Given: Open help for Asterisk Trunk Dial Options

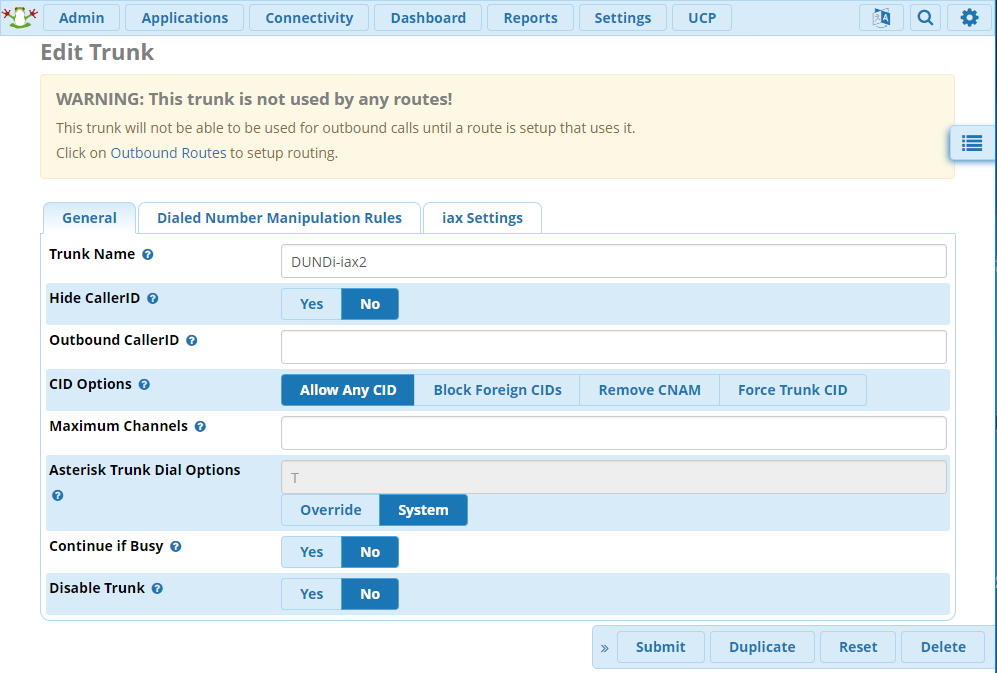Looking at the screenshot, I should click(57, 495).
